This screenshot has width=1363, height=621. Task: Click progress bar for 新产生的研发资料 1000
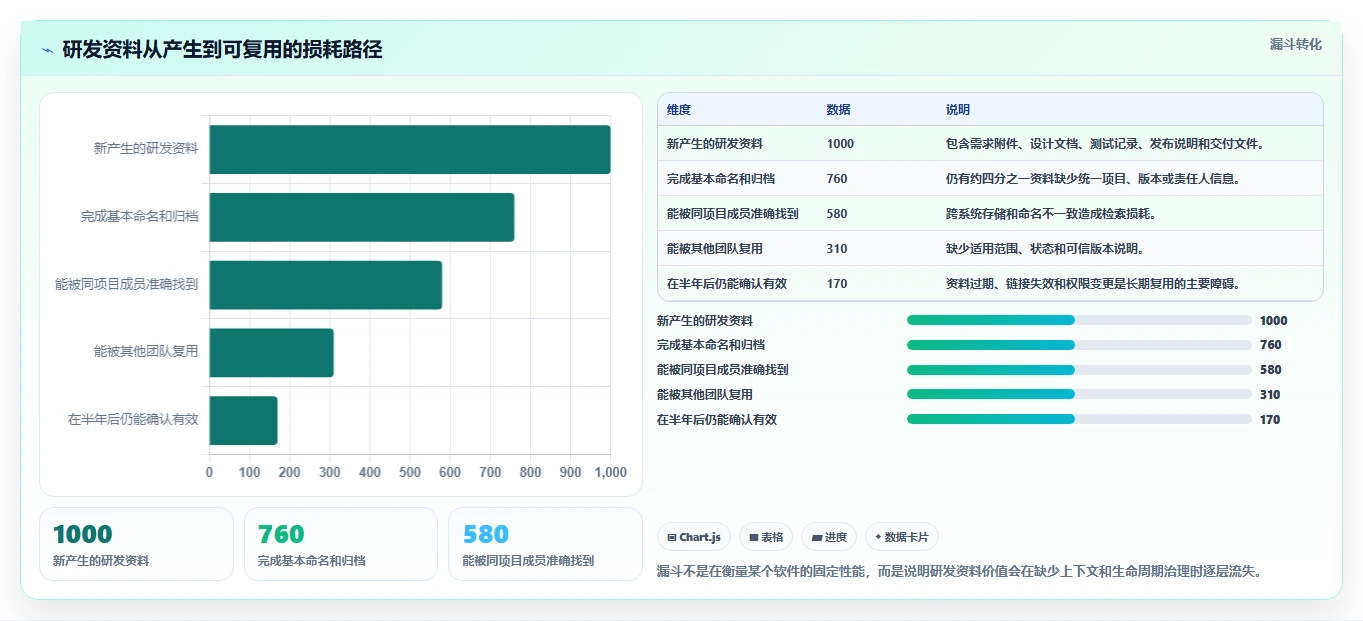click(x=1079, y=320)
